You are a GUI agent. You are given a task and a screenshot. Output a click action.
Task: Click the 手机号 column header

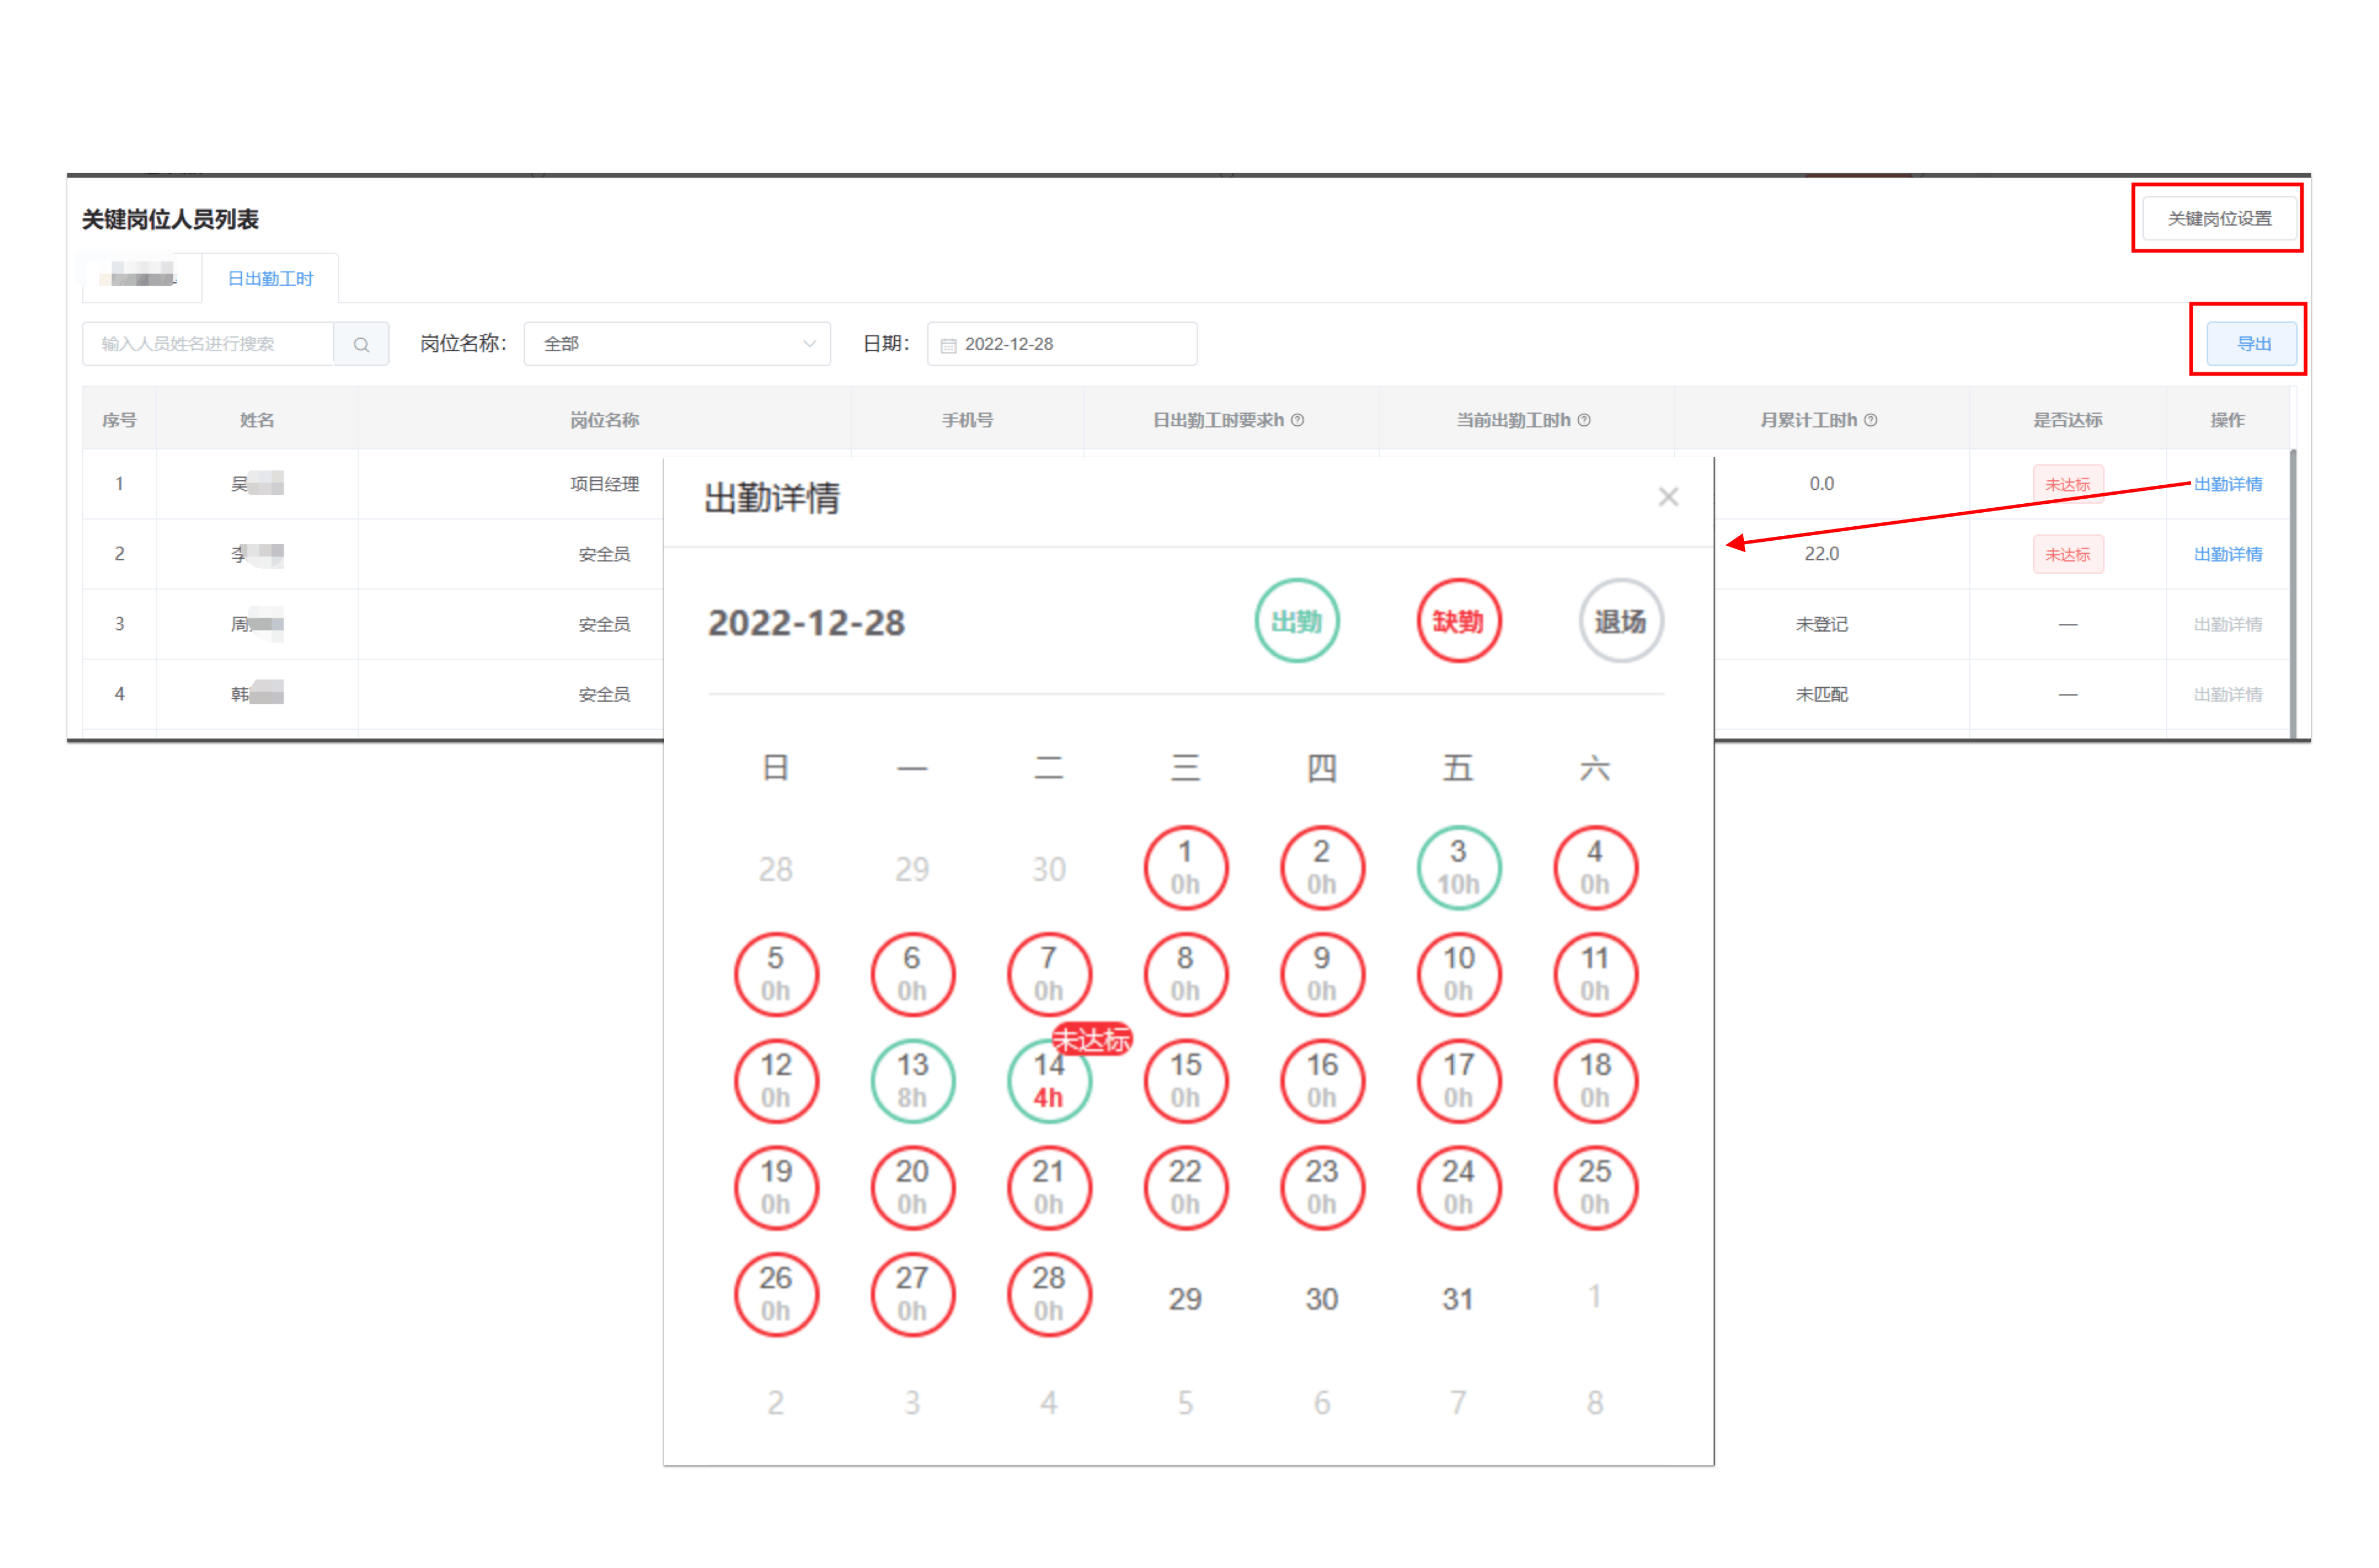point(967,420)
